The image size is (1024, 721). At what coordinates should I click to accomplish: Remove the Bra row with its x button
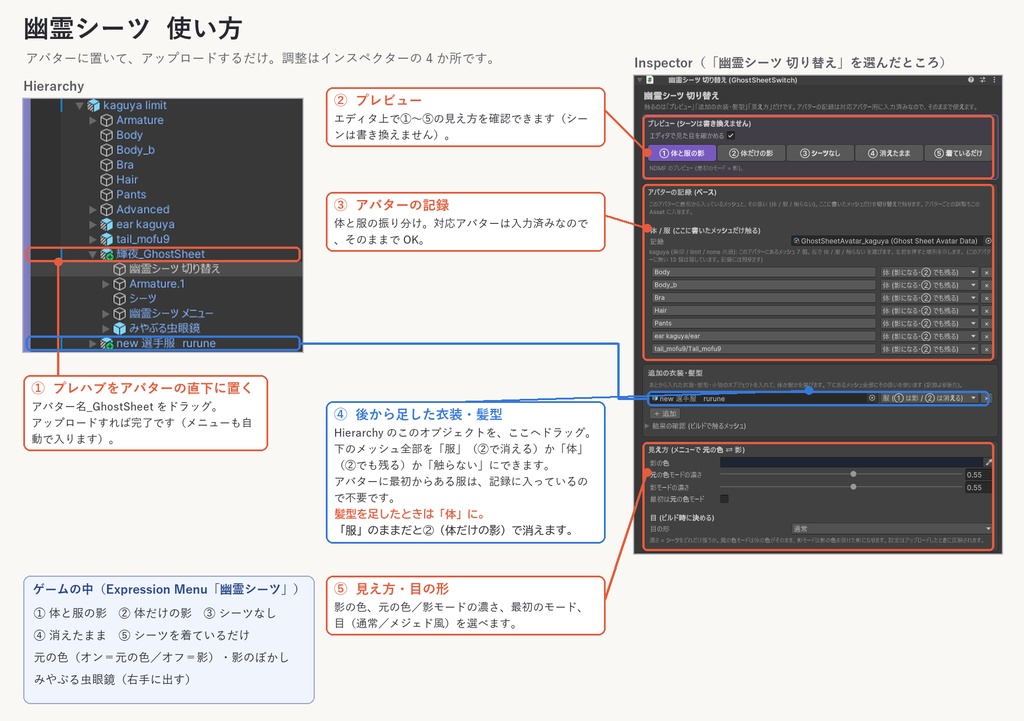(986, 298)
